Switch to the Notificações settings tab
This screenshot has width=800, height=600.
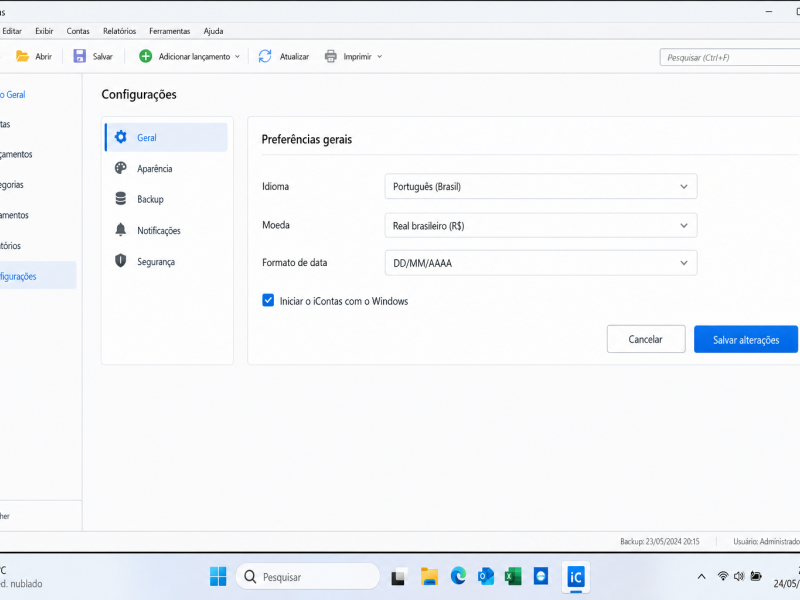point(166,230)
